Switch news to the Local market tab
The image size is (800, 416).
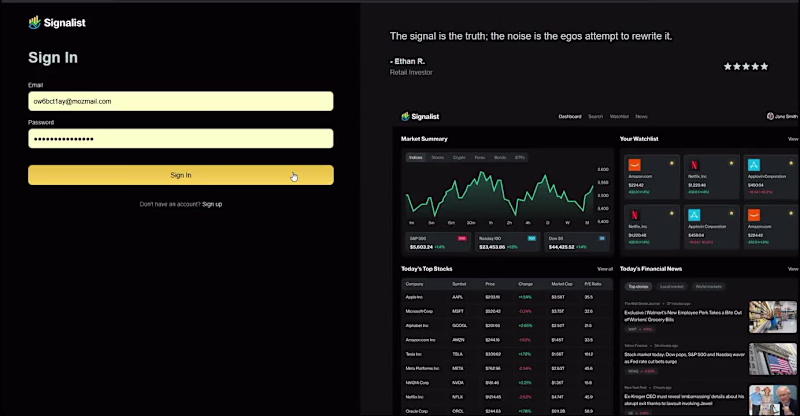pyautogui.click(x=671, y=286)
